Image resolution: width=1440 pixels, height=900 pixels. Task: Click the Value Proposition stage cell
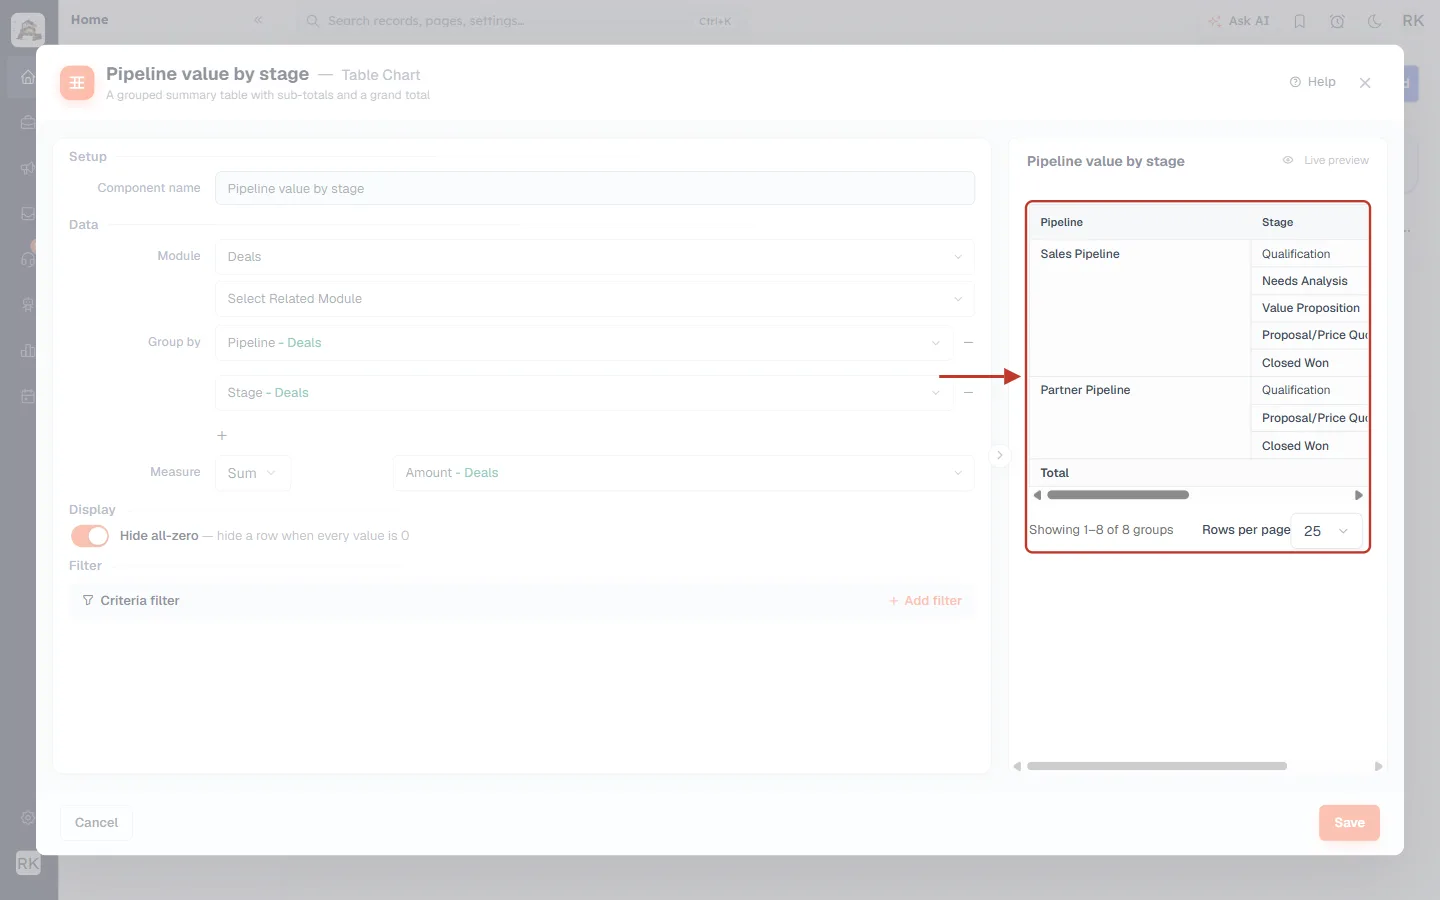click(1310, 308)
